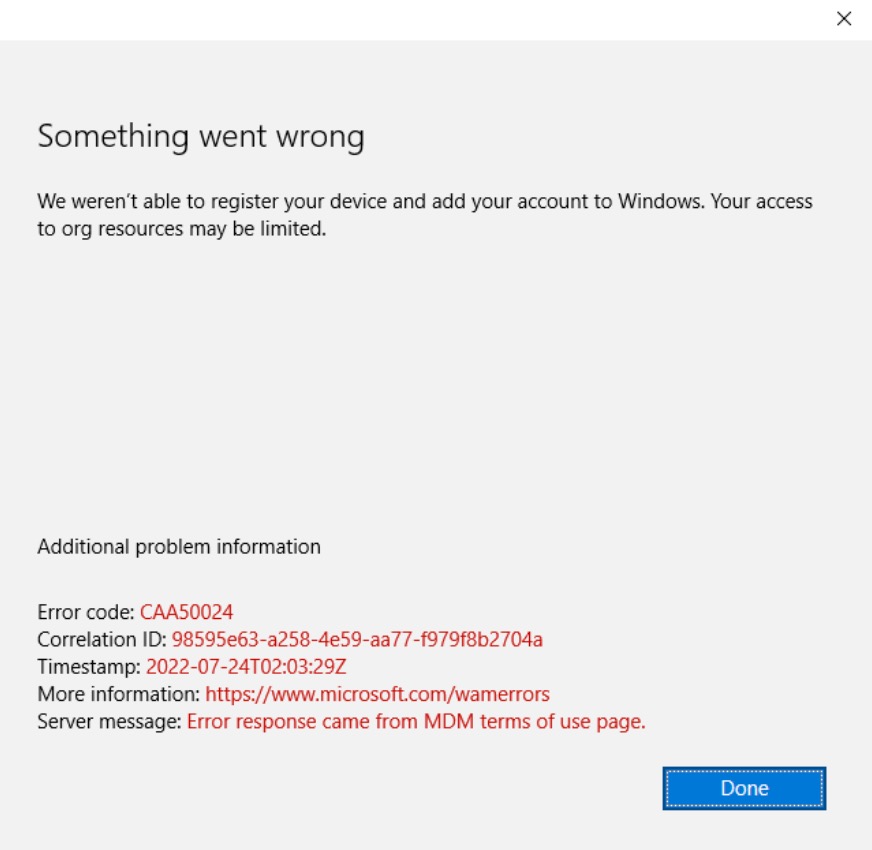Click the "Server message:" label
The image size is (872, 850).
pyautogui.click(x=110, y=721)
